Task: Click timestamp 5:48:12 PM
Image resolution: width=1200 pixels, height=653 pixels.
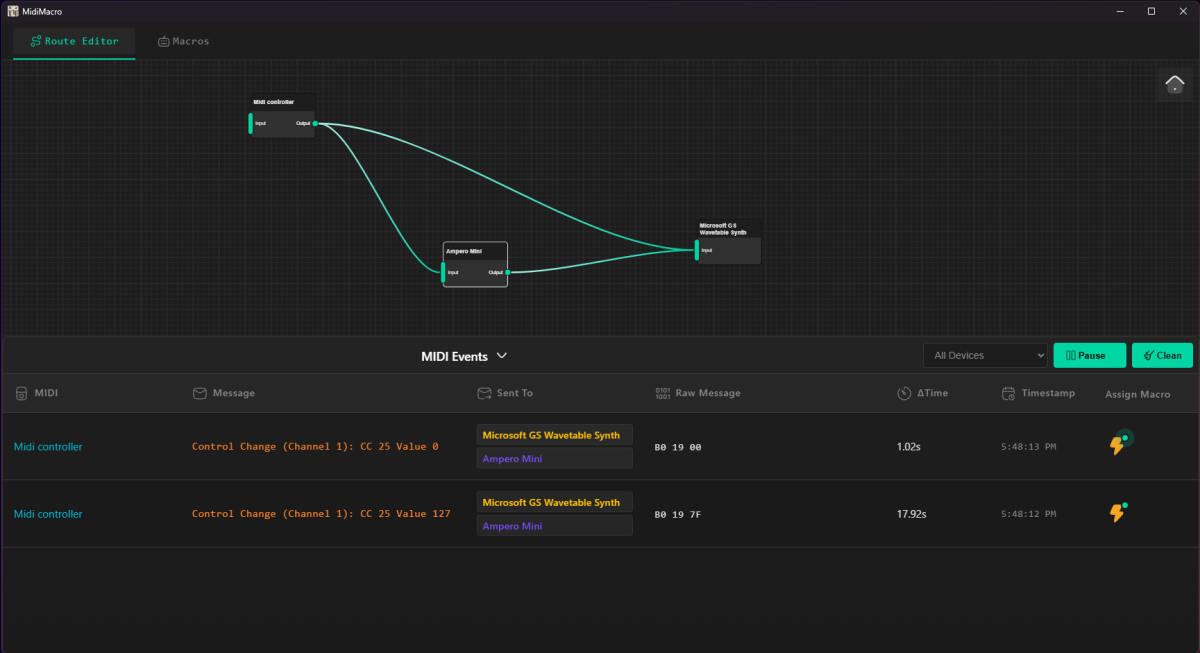Action: point(1029,514)
